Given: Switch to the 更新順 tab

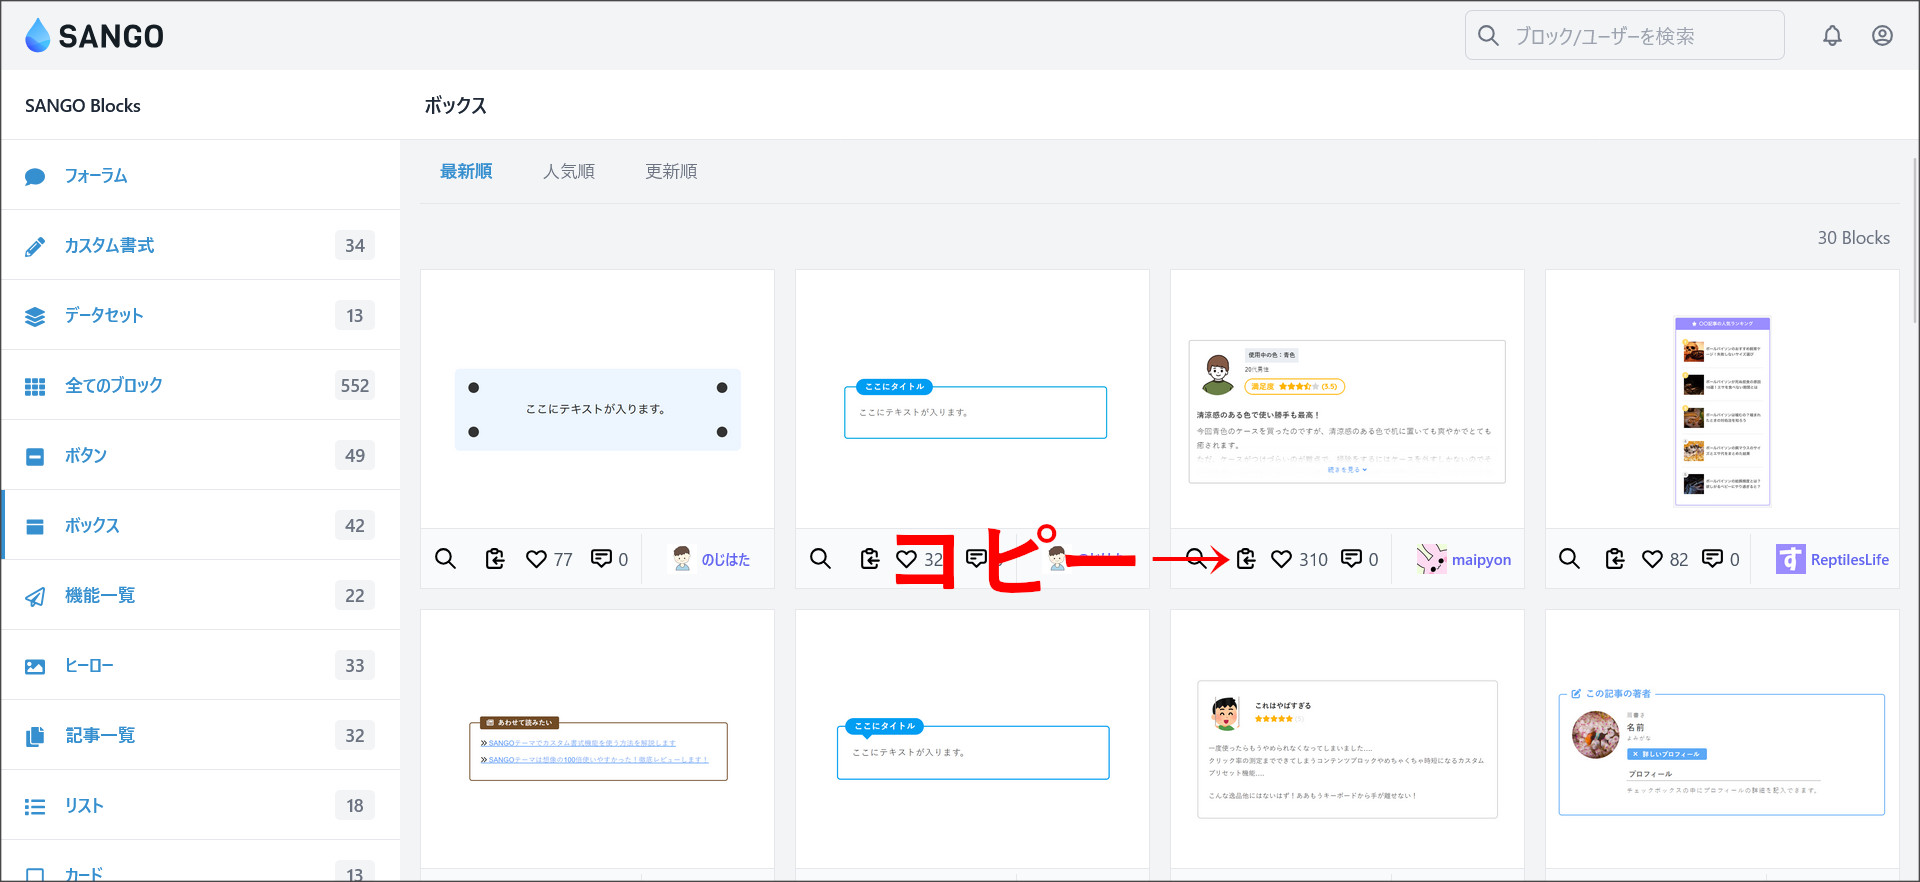Looking at the screenshot, I should (x=671, y=172).
